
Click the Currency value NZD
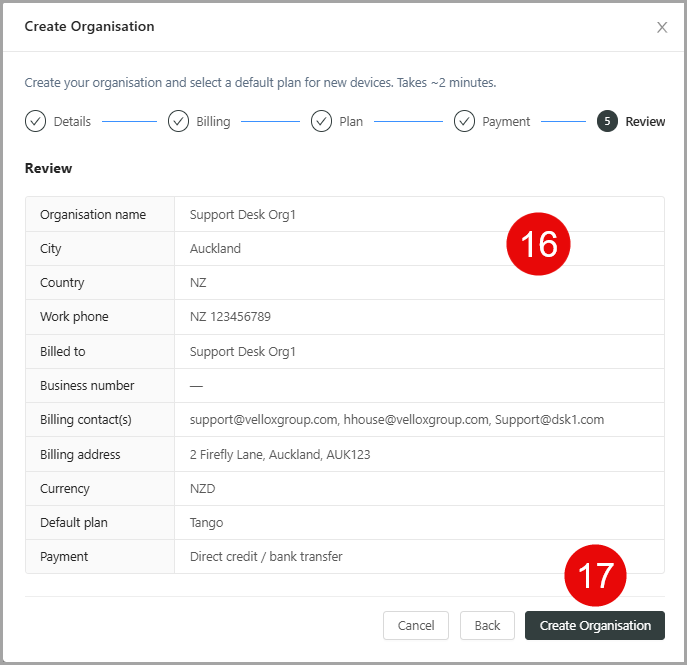point(202,488)
